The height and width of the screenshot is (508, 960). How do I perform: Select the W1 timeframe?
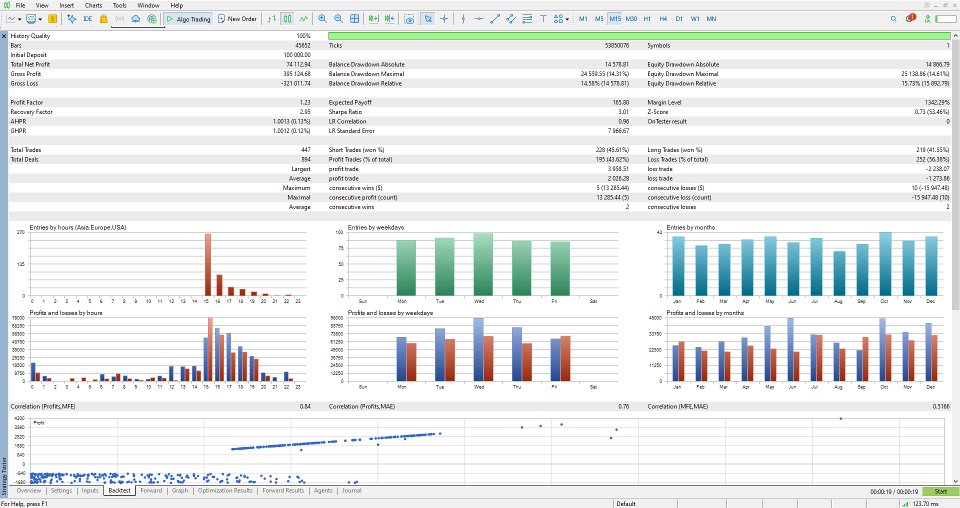pos(695,19)
